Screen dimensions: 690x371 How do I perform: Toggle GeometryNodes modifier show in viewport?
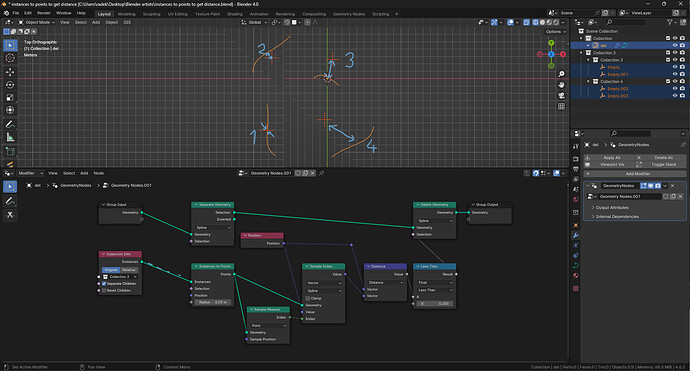coord(650,186)
